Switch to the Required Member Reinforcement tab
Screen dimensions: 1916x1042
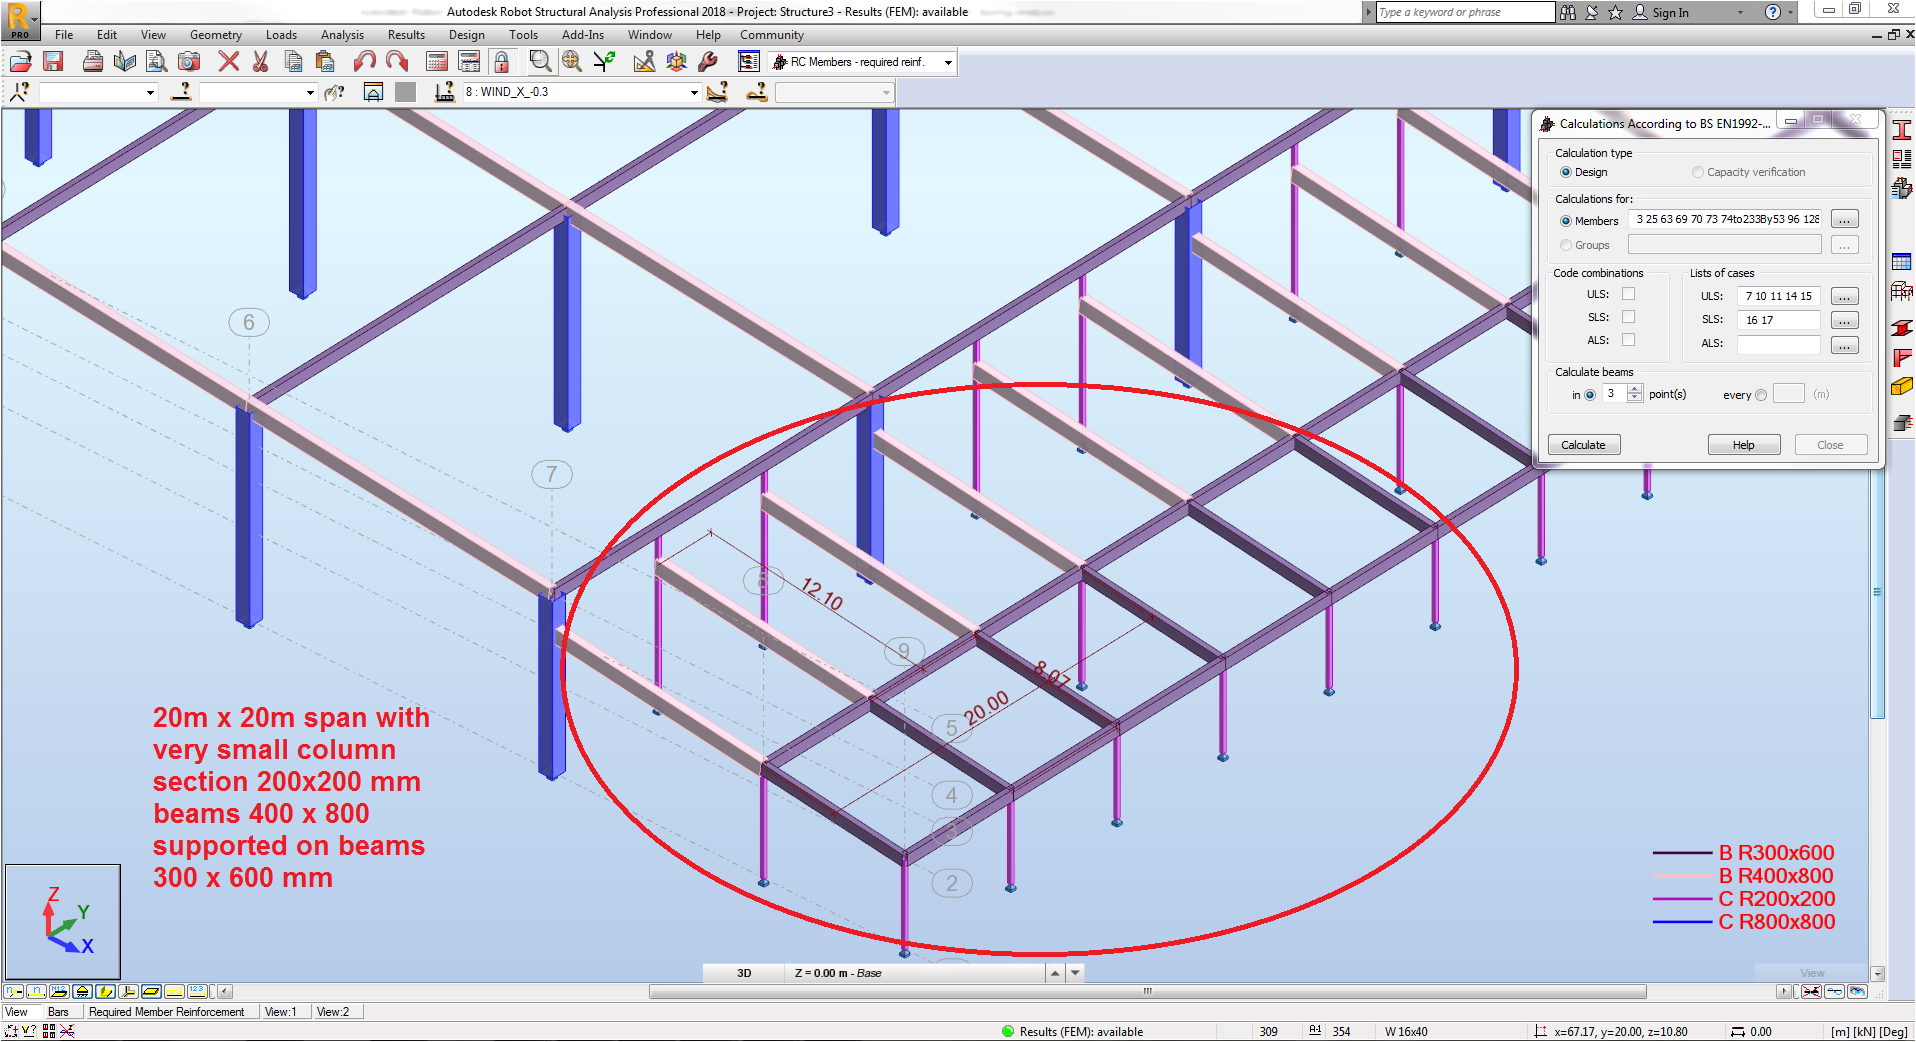(x=170, y=1011)
